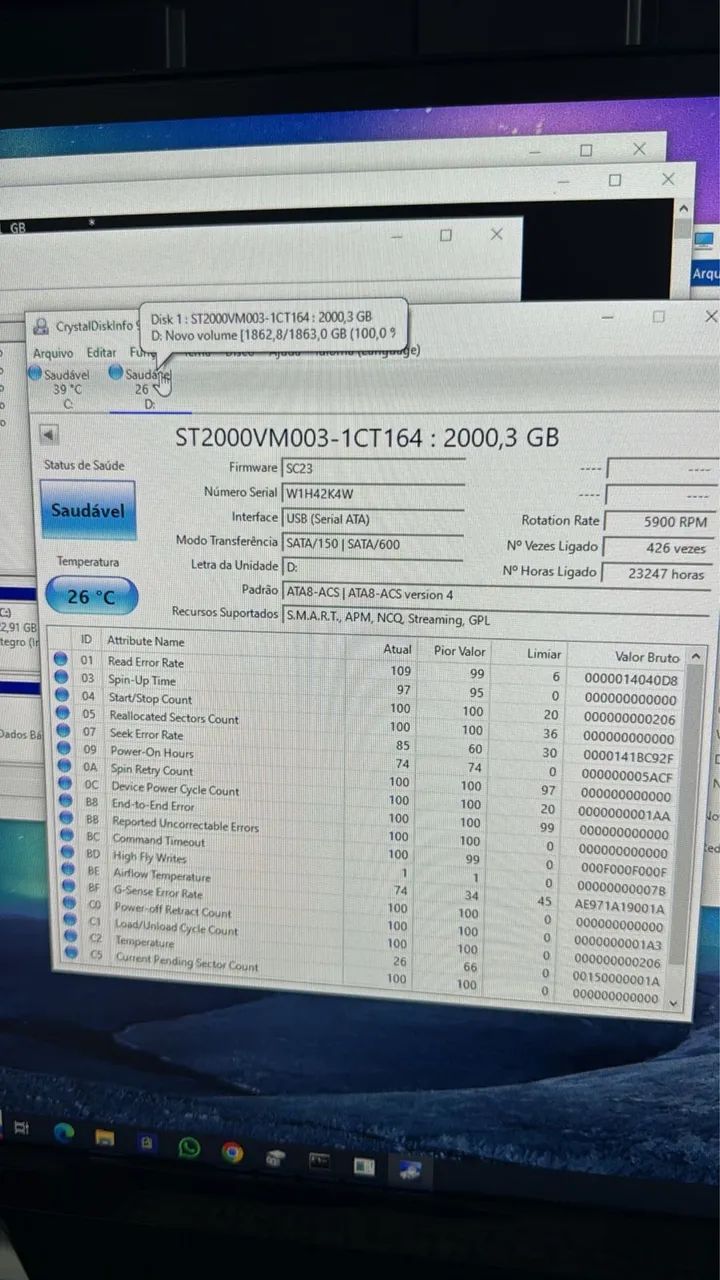The image size is (720, 1280).
Task: Open the Editar menu
Action: 101,352
